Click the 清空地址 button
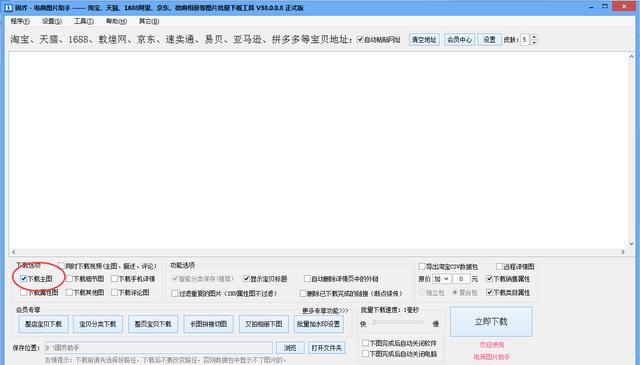The height and width of the screenshot is (365, 640). point(424,40)
